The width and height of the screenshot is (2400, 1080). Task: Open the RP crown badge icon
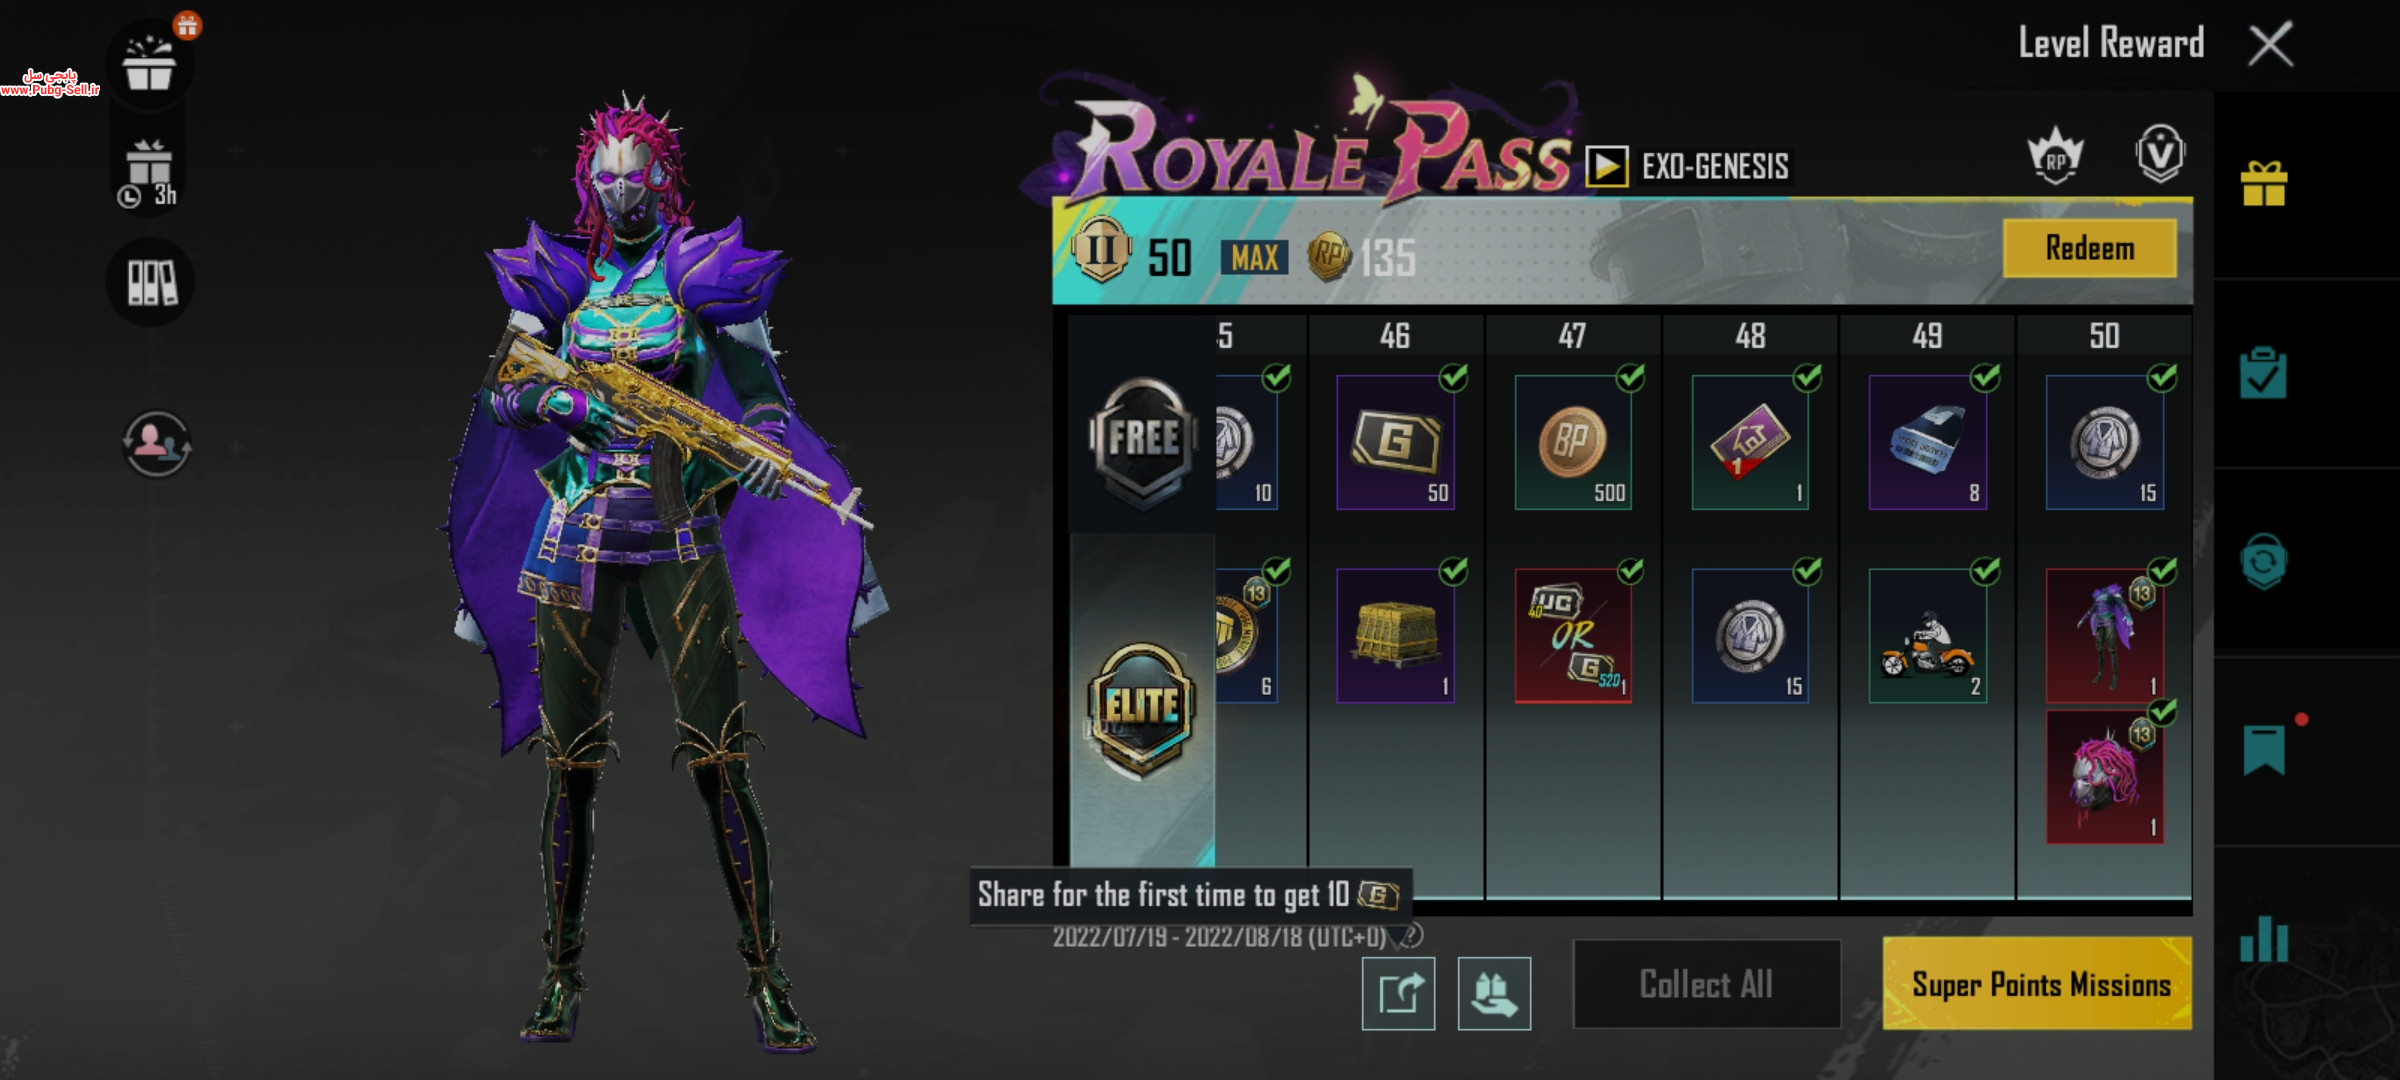pyautogui.click(x=2054, y=157)
